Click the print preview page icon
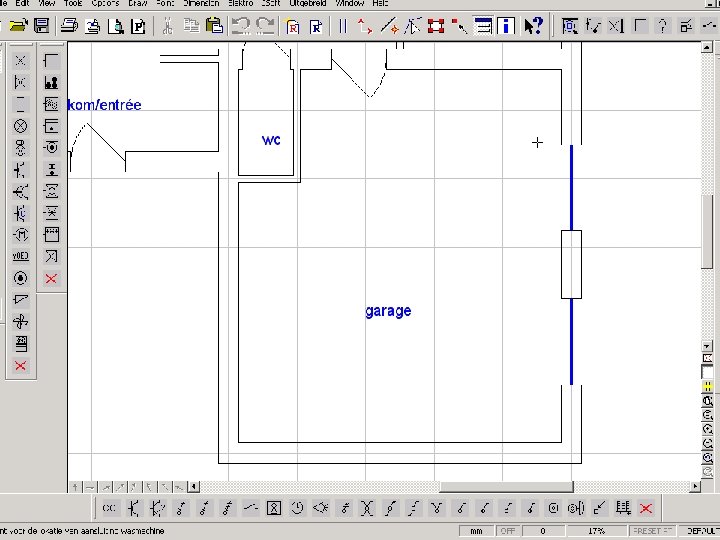The image size is (720, 540). (x=116, y=25)
